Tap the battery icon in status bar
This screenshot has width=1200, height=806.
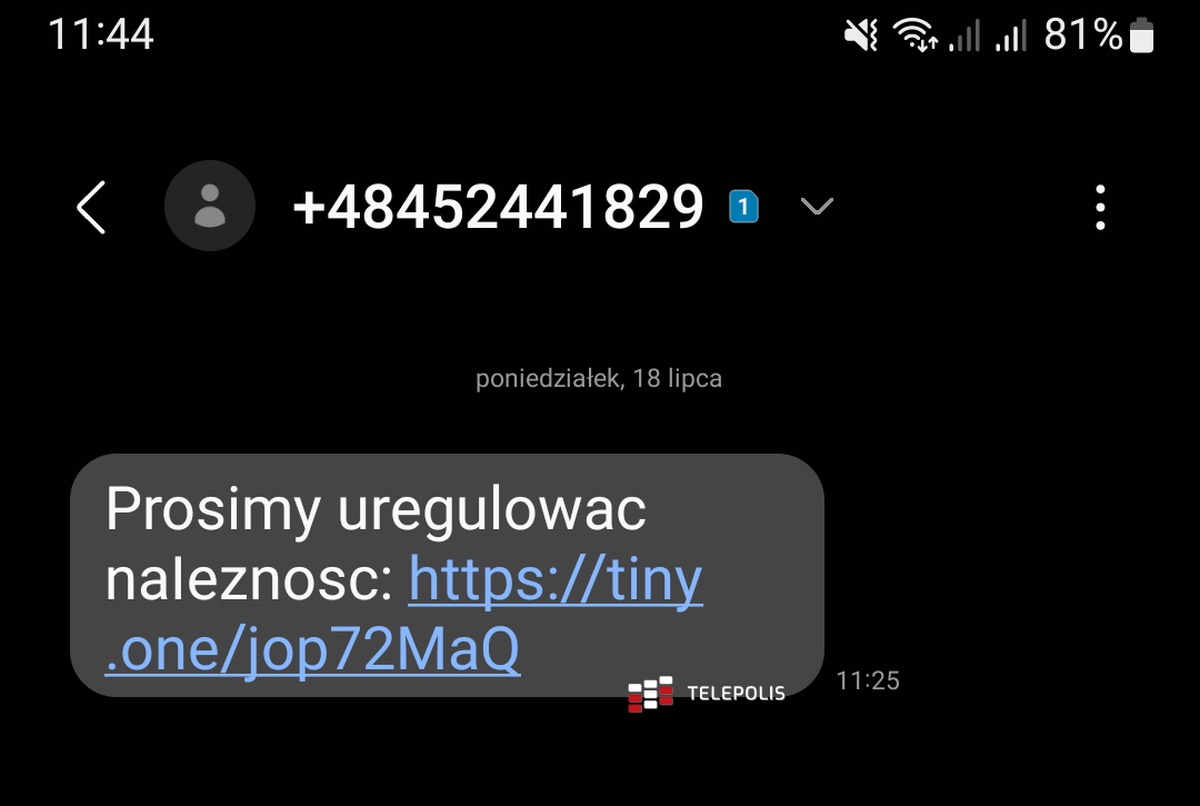(x=1141, y=36)
